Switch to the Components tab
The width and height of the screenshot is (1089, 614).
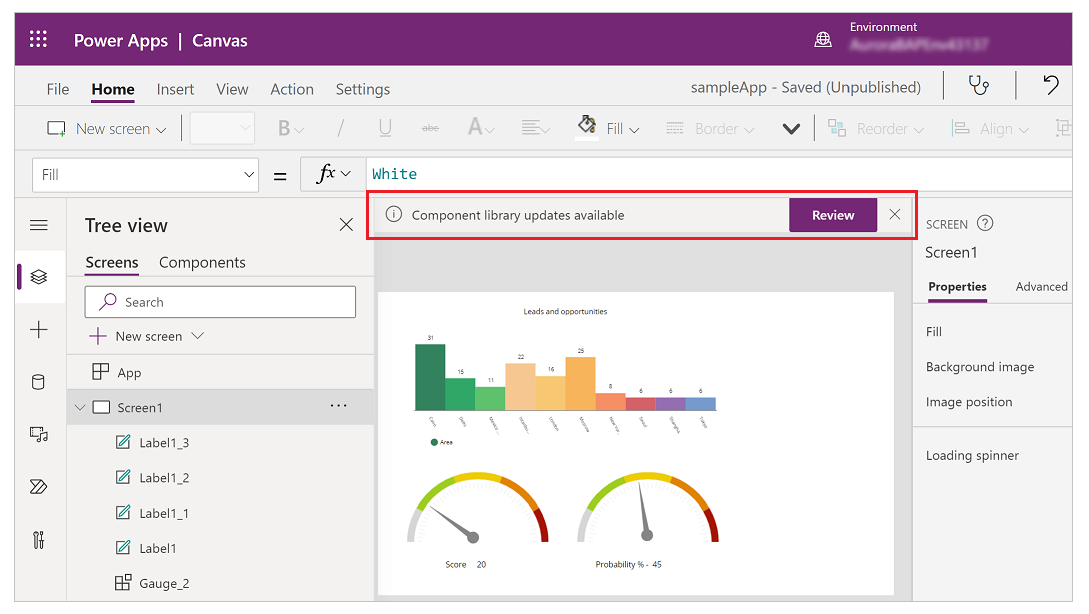coord(202,263)
